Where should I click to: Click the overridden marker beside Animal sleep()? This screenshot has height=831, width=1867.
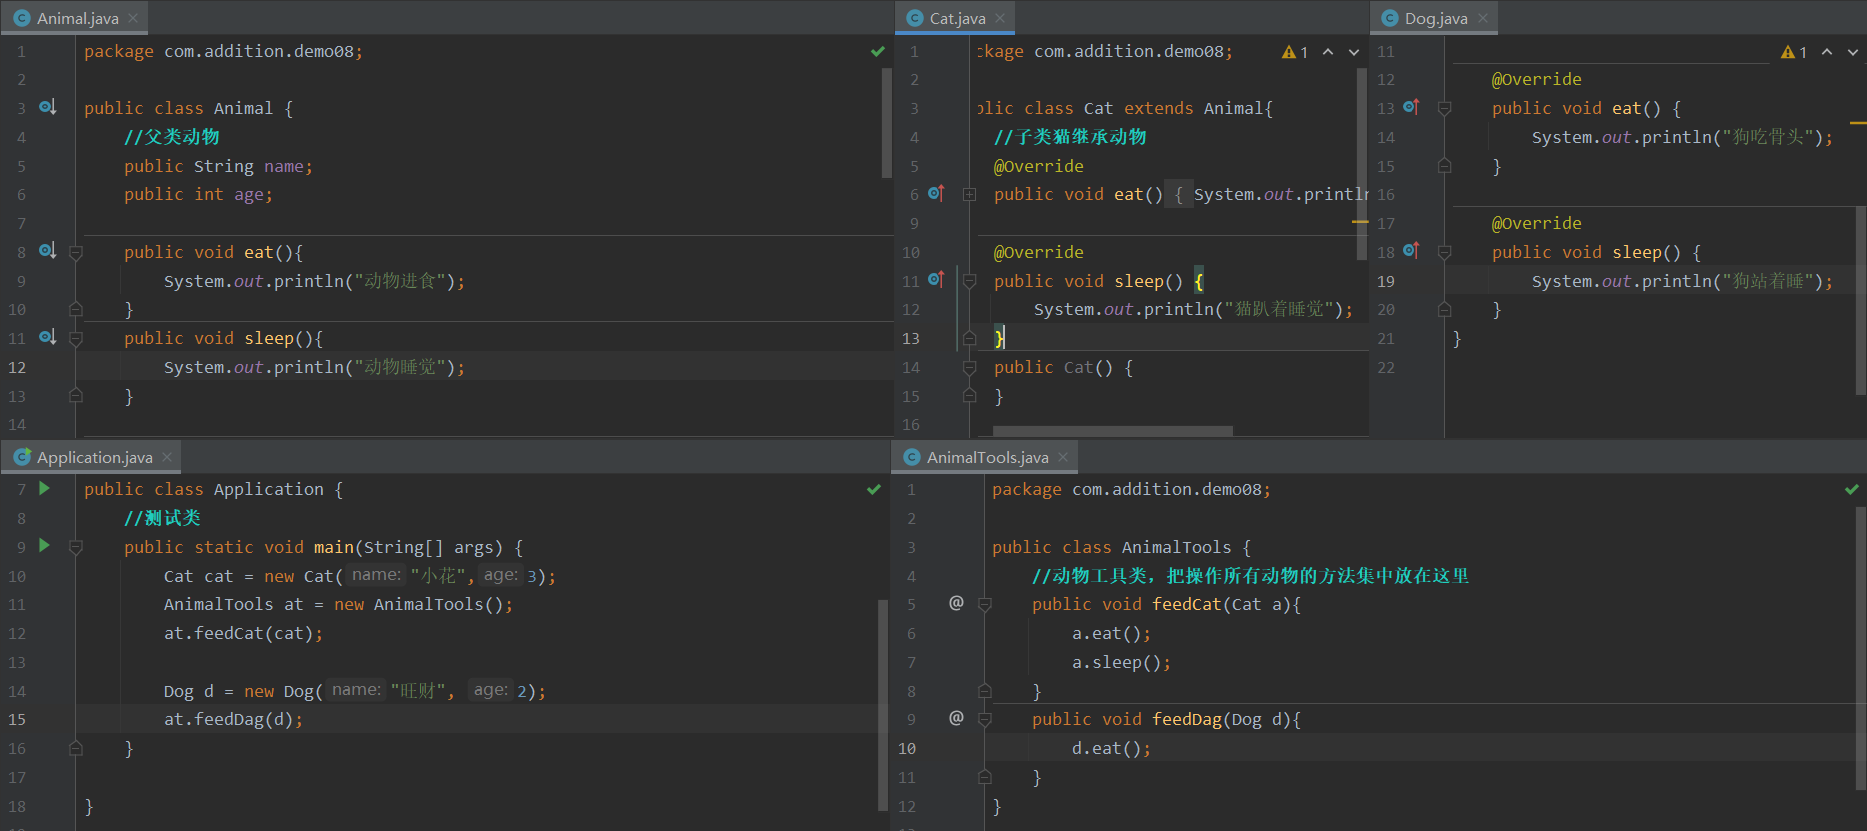click(x=47, y=337)
